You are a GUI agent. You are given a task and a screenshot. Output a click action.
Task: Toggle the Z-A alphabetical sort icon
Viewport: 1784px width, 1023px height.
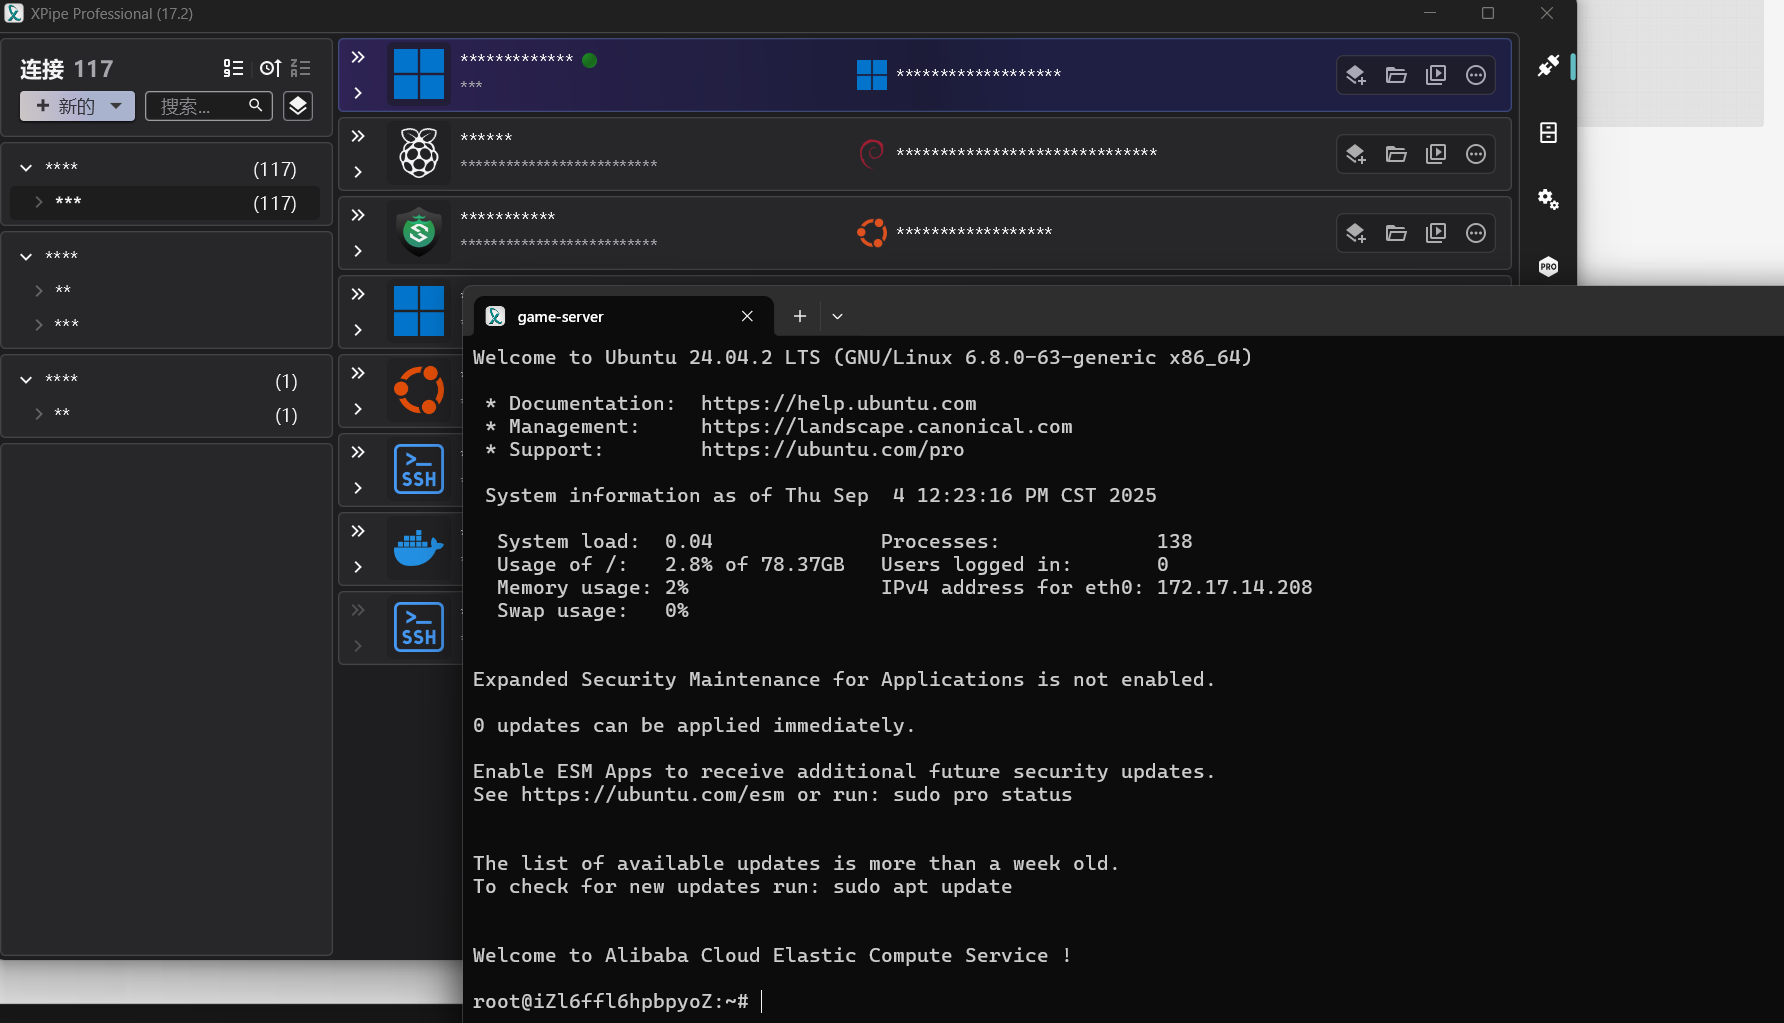tap(300, 68)
